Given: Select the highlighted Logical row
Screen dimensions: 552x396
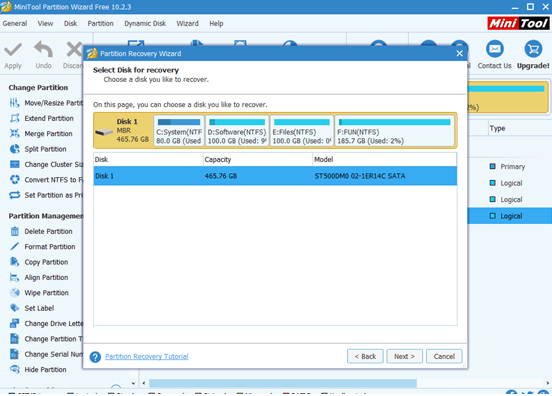Looking at the screenshot, I should click(510, 216).
